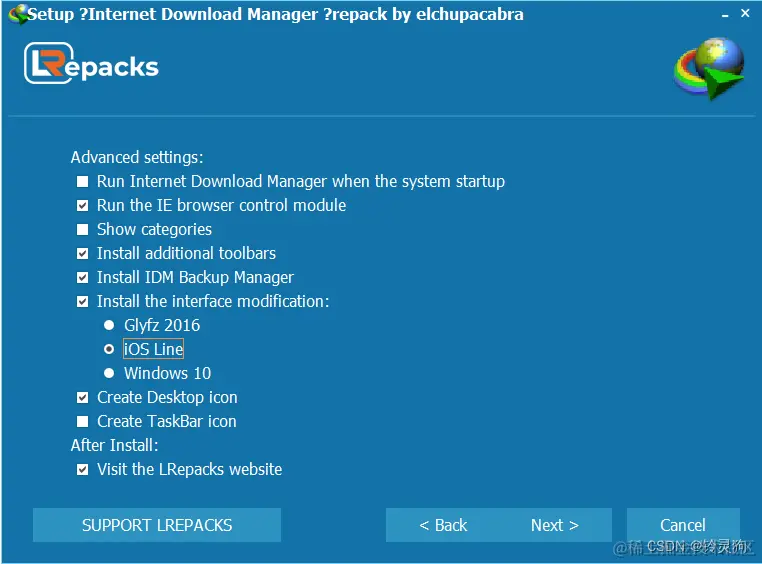Select the Glyfz 2016 radio option
Screen dimensions: 762x564
(x=109, y=325)
